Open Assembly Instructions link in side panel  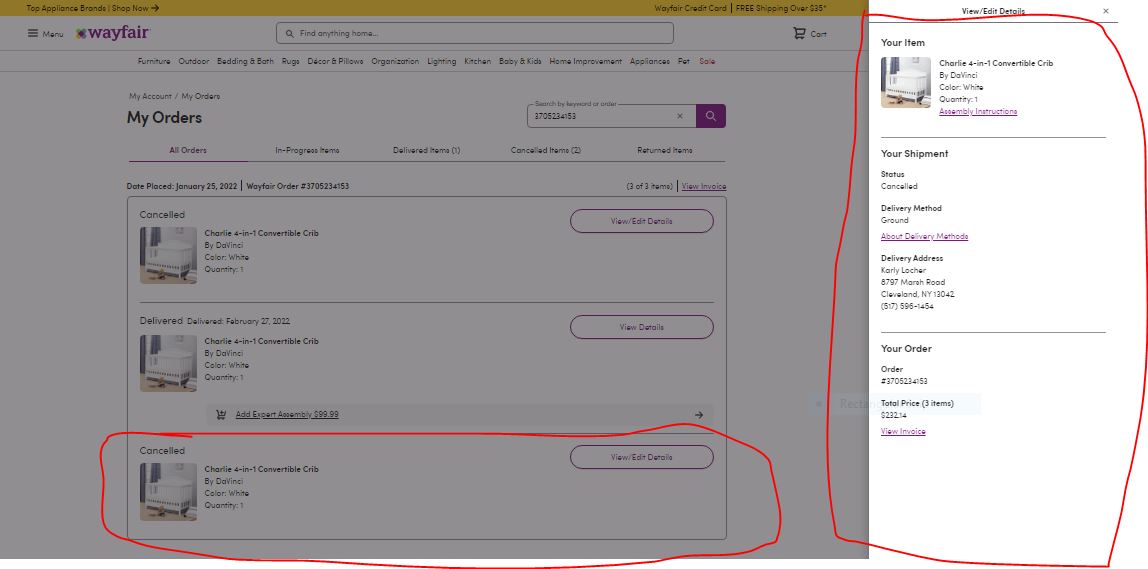(978, 111)
